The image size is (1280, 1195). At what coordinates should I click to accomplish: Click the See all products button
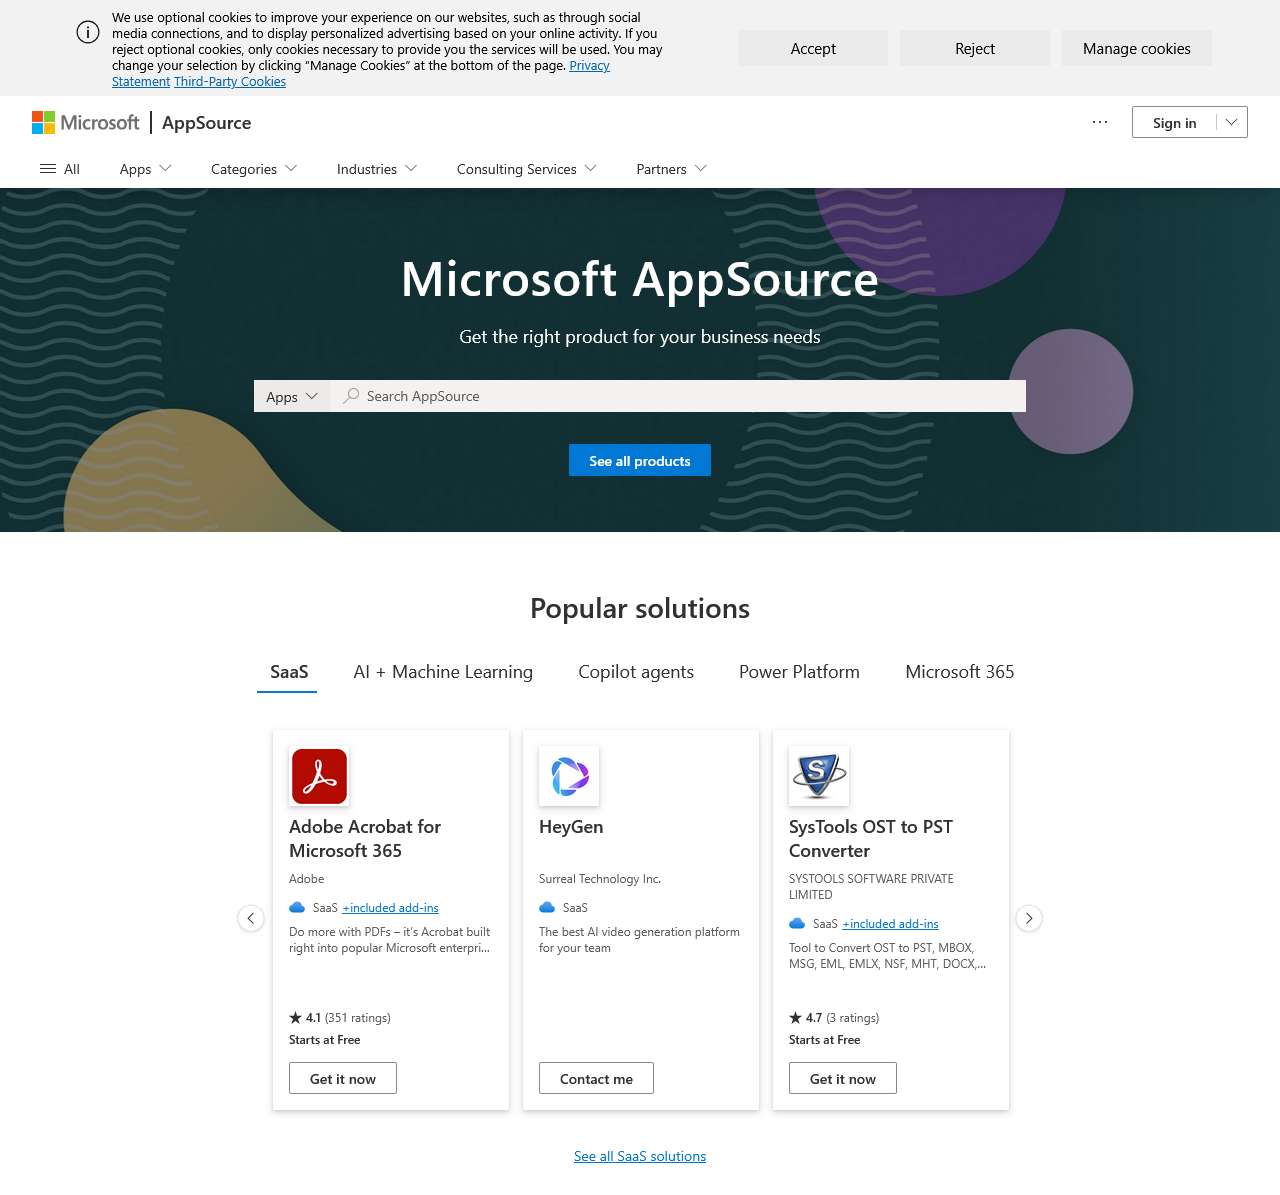(x=640, y=460)
